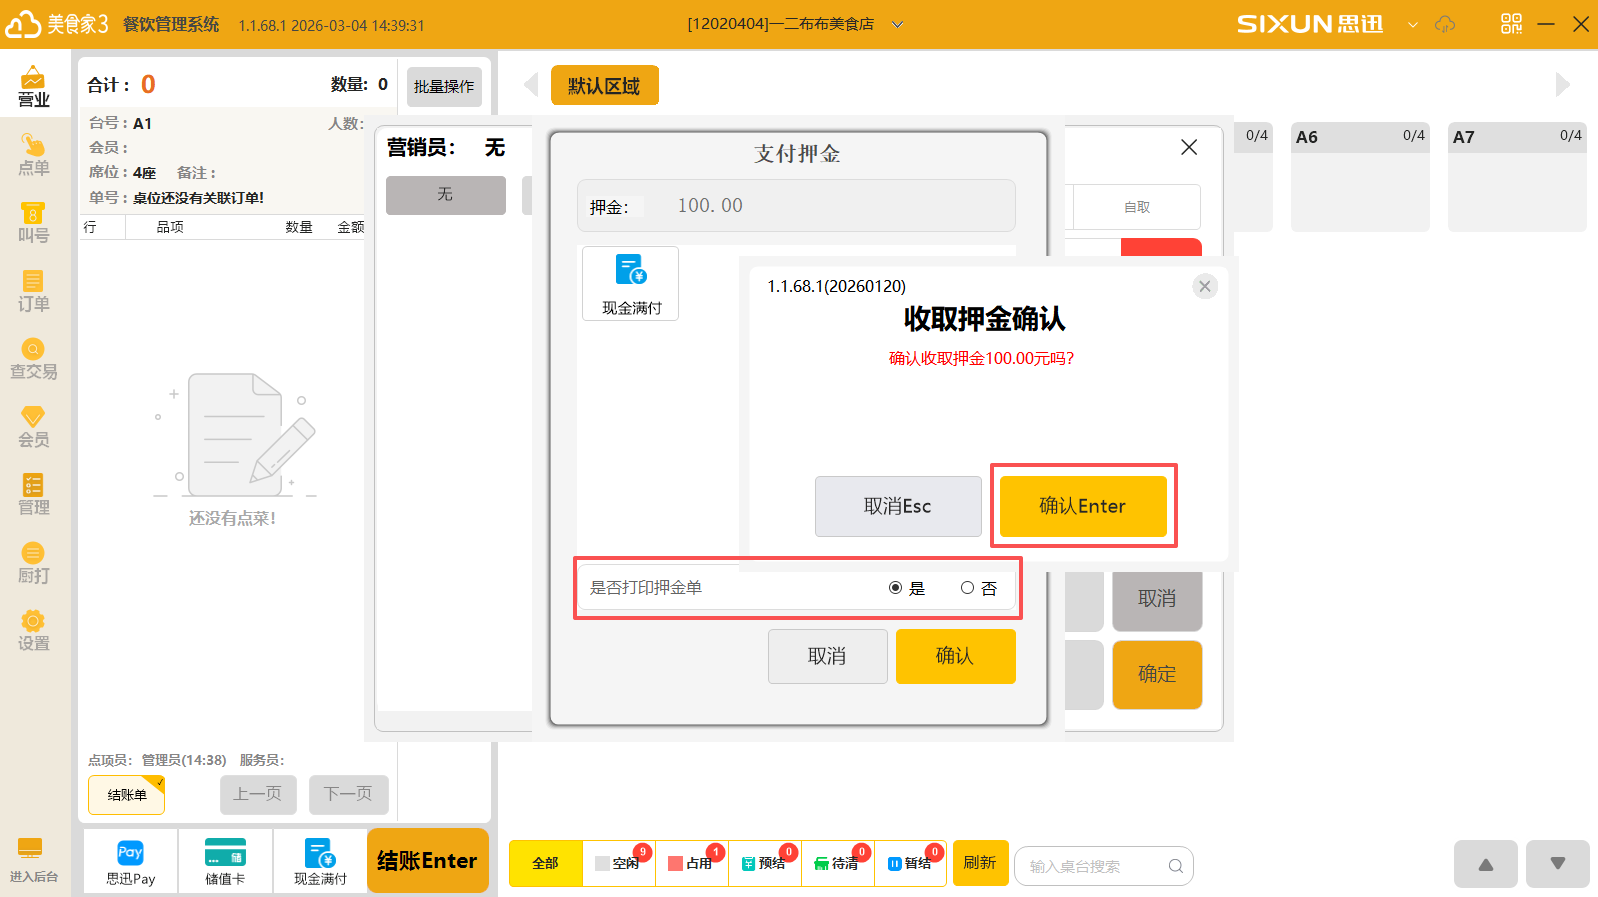Click the table search input field
The width and height of the screenshot is (1598, 897).
(1095, 866)
